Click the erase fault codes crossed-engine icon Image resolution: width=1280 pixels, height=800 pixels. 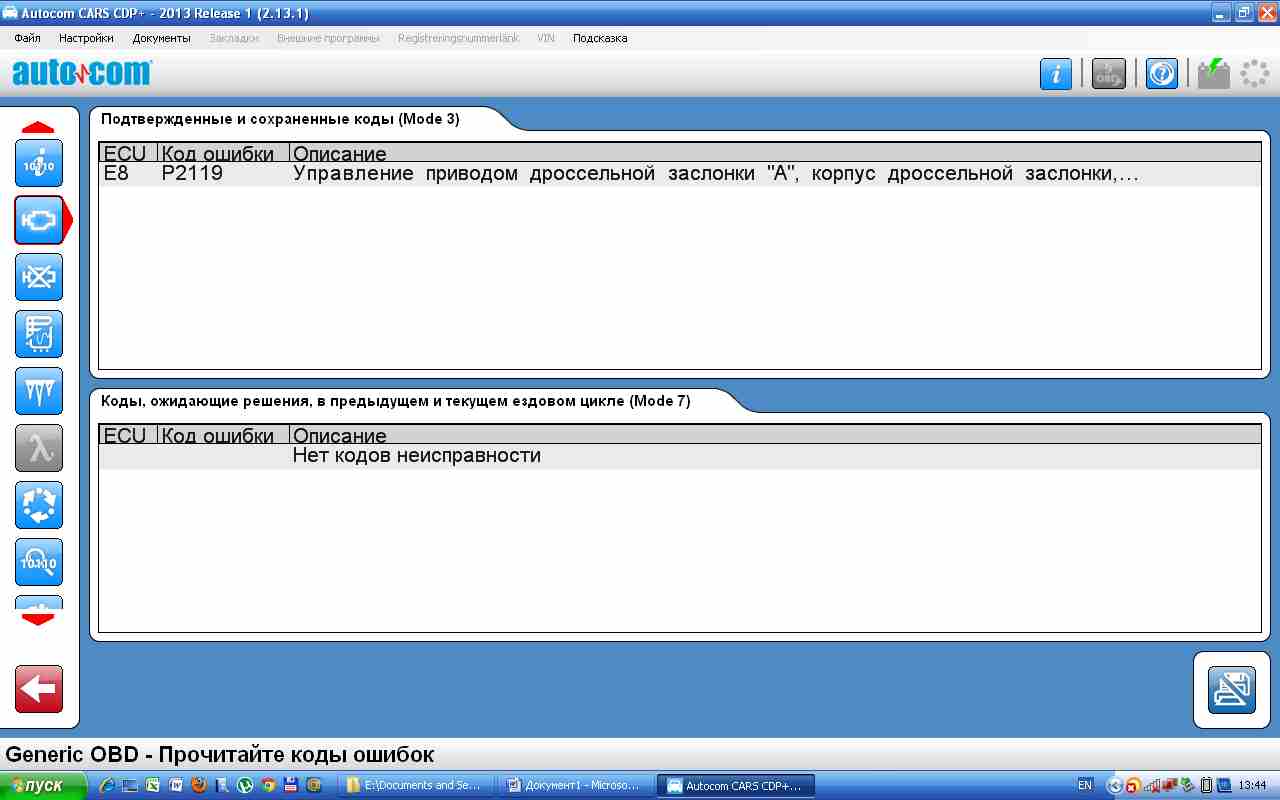39,277
